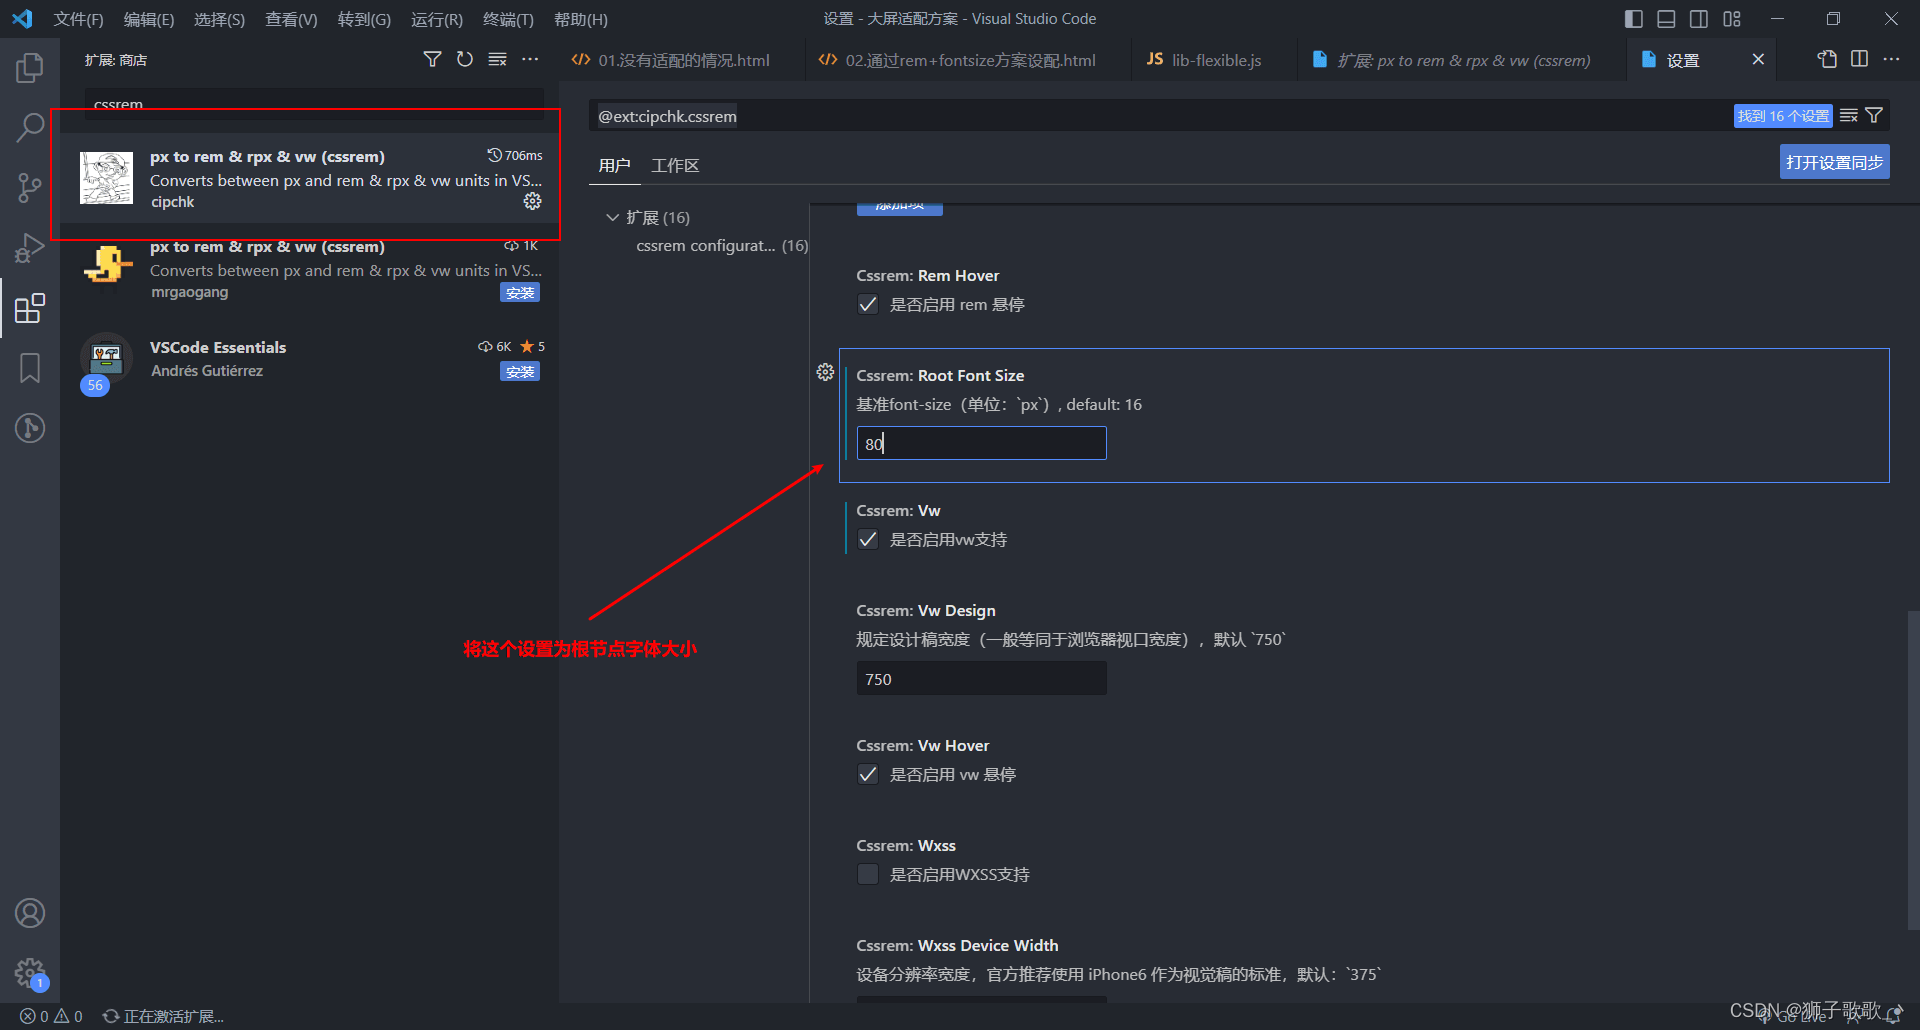Open the 文件(F) menu
Image resolution: width=1920 pixels, height=1030 pixels.
coord(78,19)
